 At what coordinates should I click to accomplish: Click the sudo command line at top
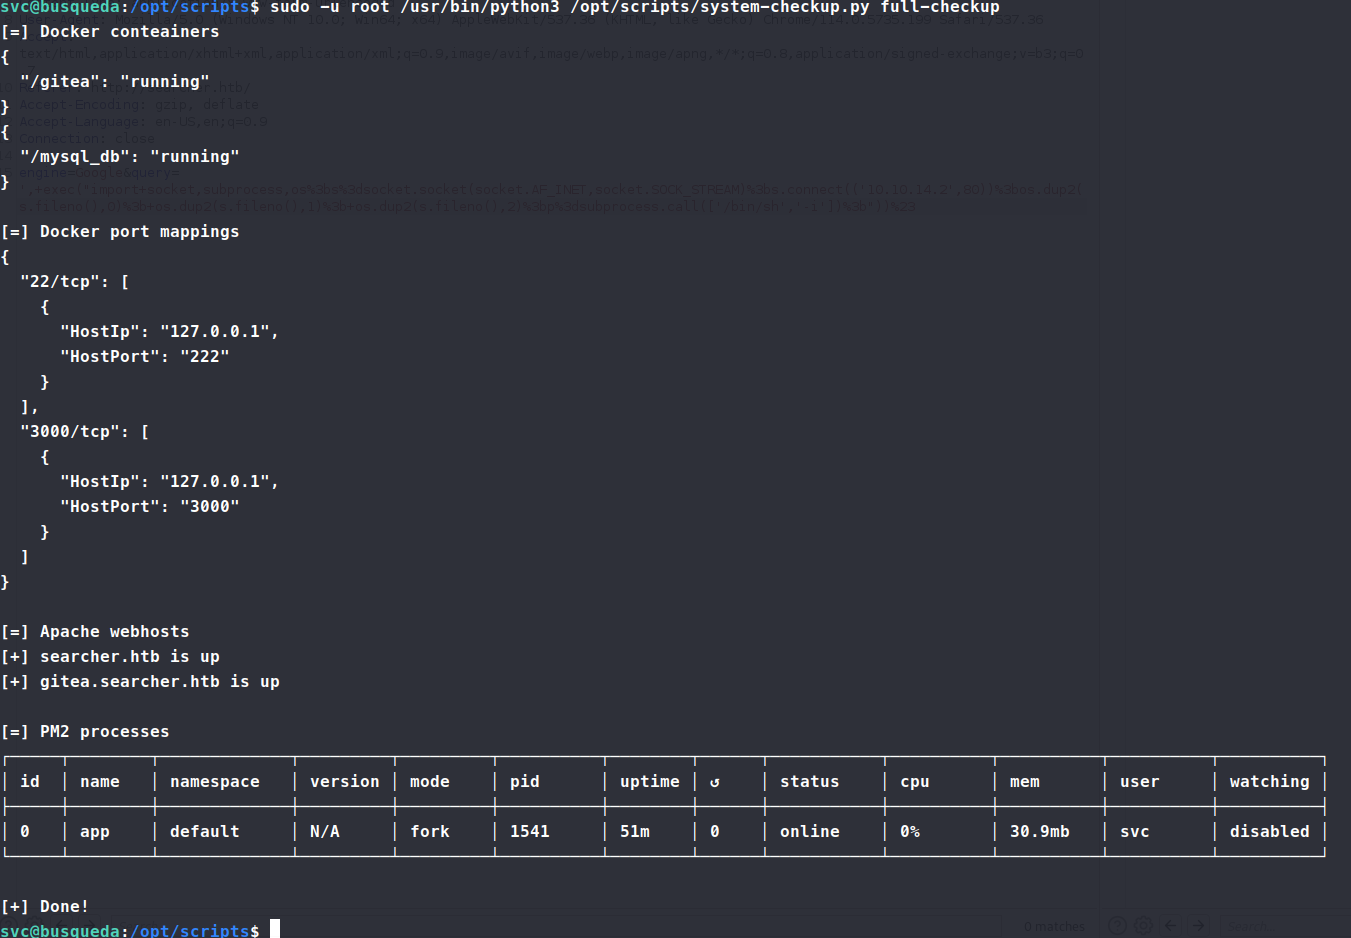coord(634,8)
